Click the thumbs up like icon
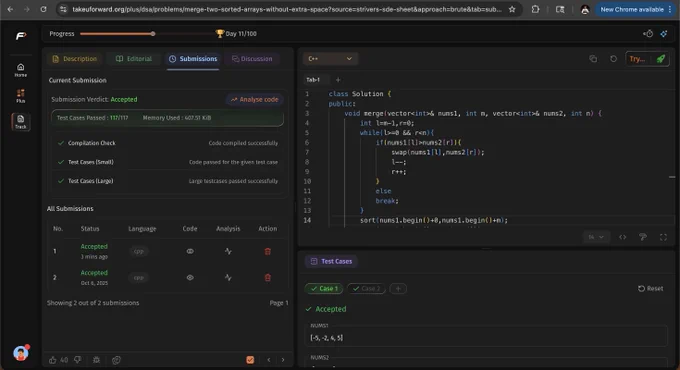Viewport: 680px width, 370px height. click(x=52, y=360)
